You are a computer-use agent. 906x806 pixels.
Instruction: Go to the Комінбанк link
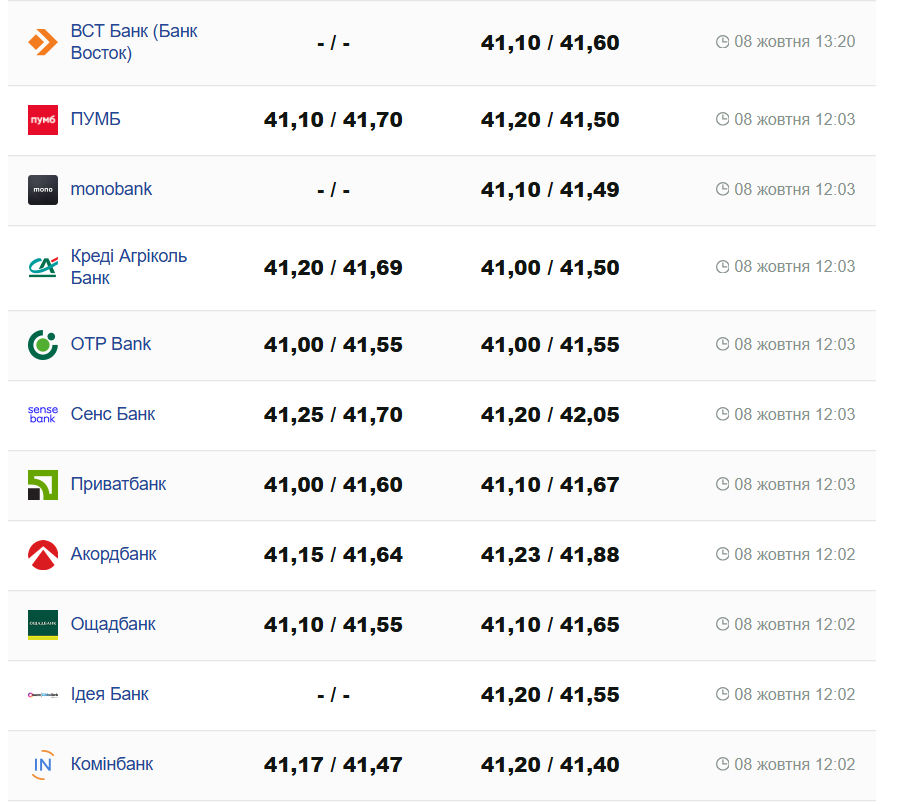pyautogui.click(x=112, y=764)
